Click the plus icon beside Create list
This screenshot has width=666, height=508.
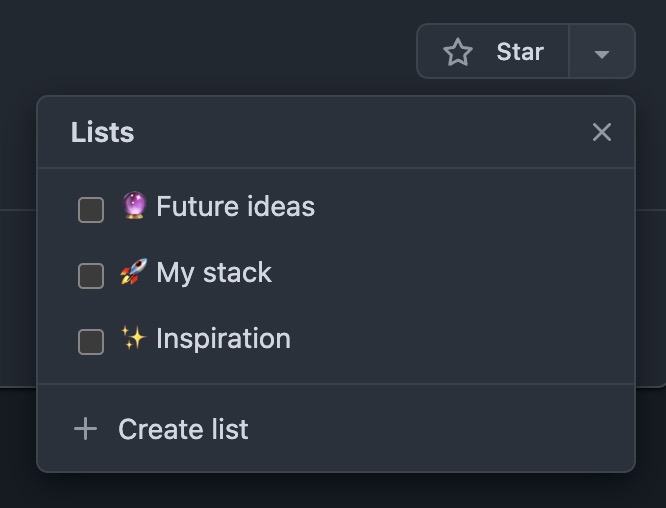click(x=86, y=429)
